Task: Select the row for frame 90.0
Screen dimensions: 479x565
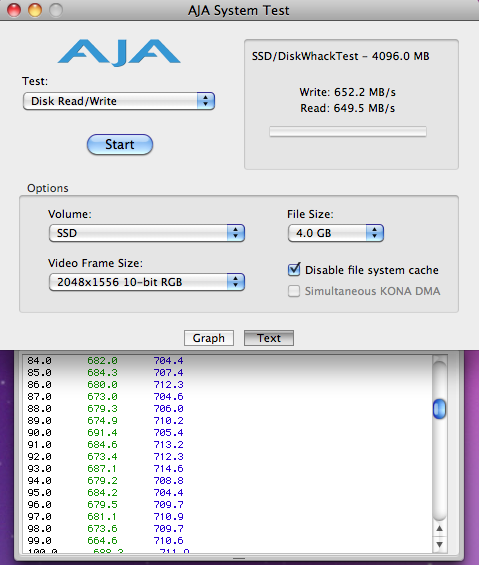Action: [x=227, y=433]
